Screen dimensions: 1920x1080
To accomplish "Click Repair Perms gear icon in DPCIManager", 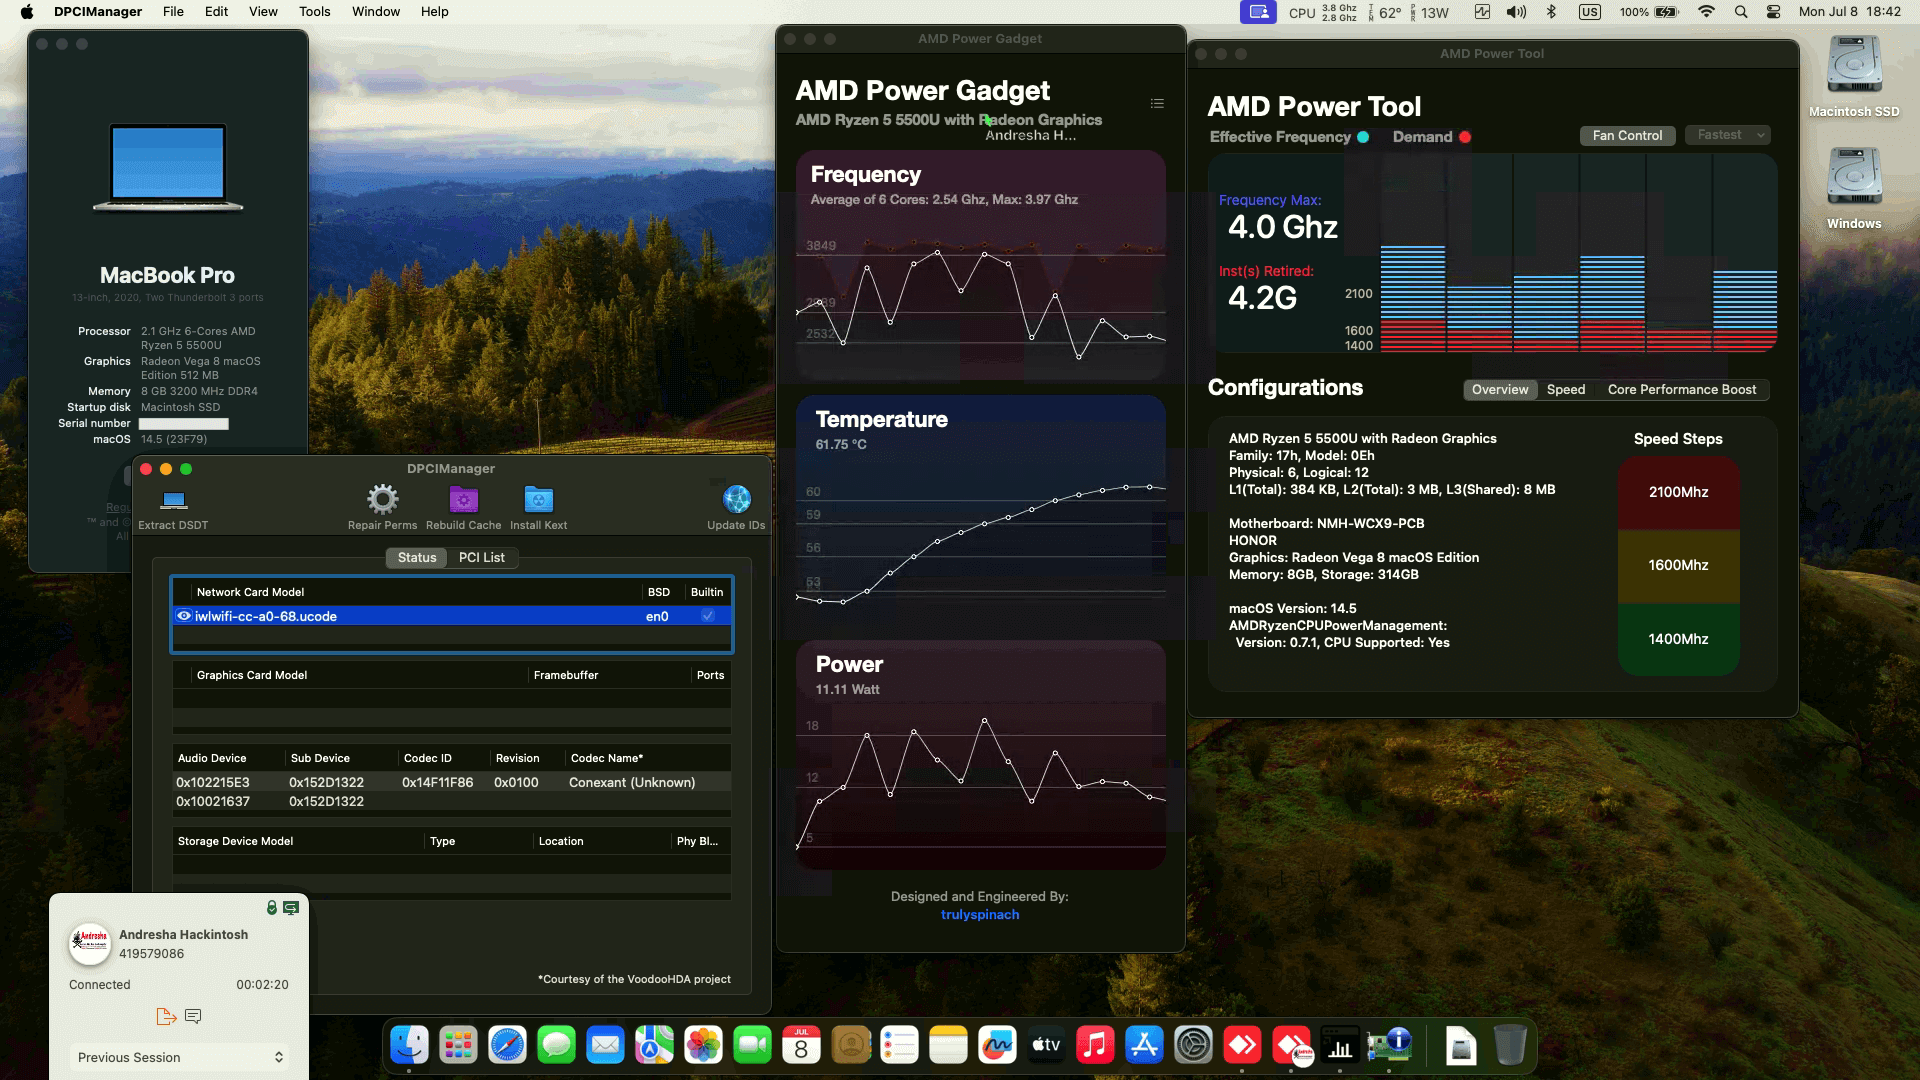I will 382,499.
